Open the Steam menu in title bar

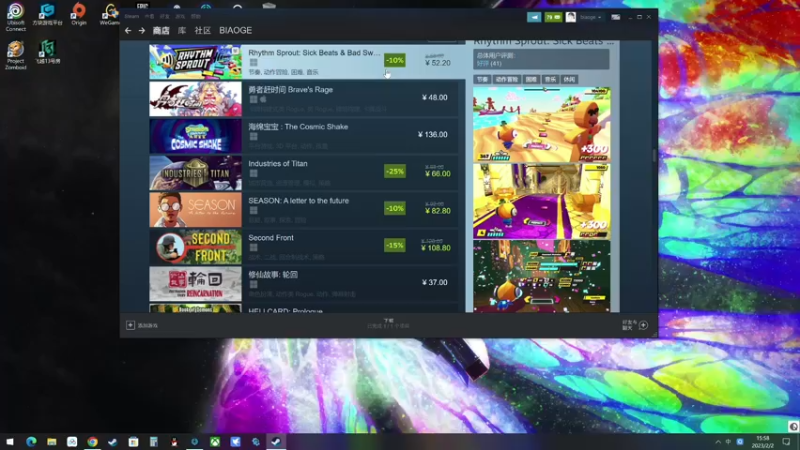click(132, 16)
